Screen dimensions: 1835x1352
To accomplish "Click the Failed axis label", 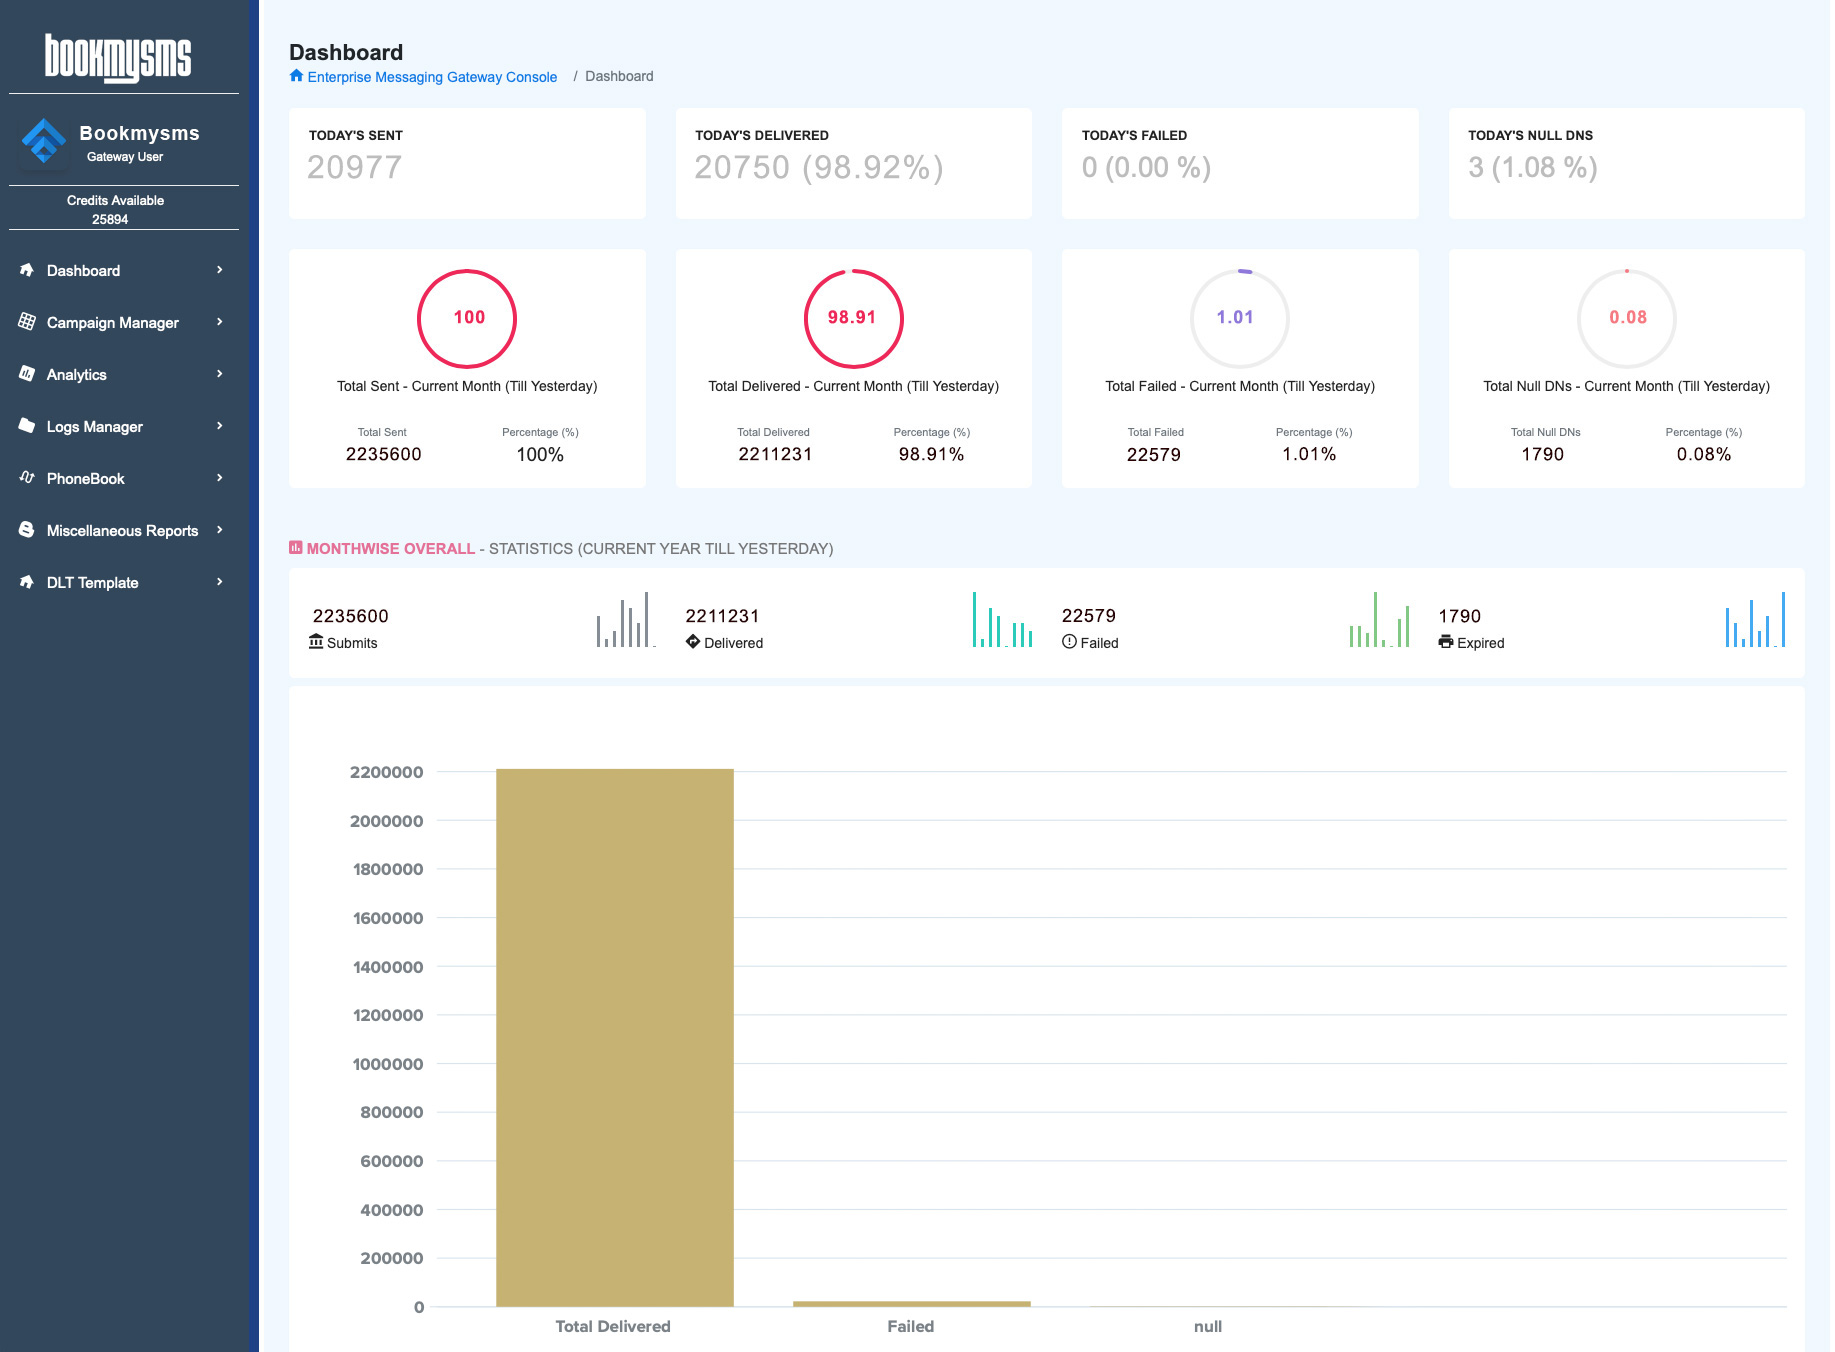I will pyautogui.click(x=910, y=1326).
